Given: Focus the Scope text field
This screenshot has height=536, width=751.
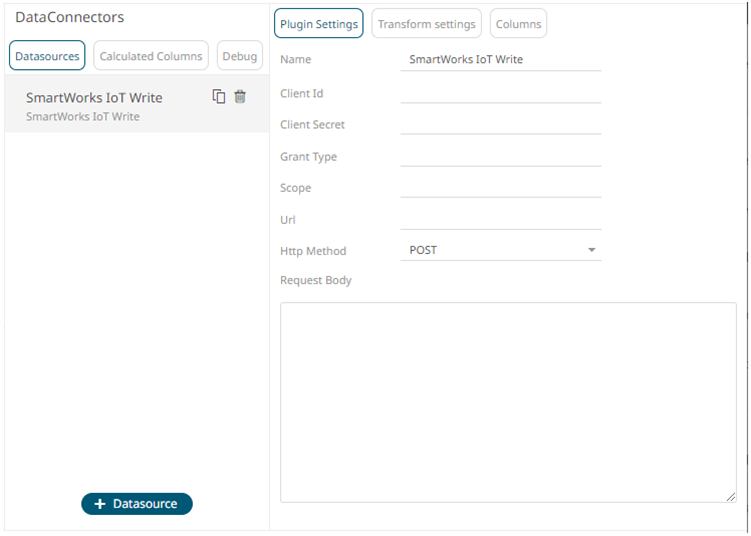Looking at the screenshot, I should pos(500,187).
